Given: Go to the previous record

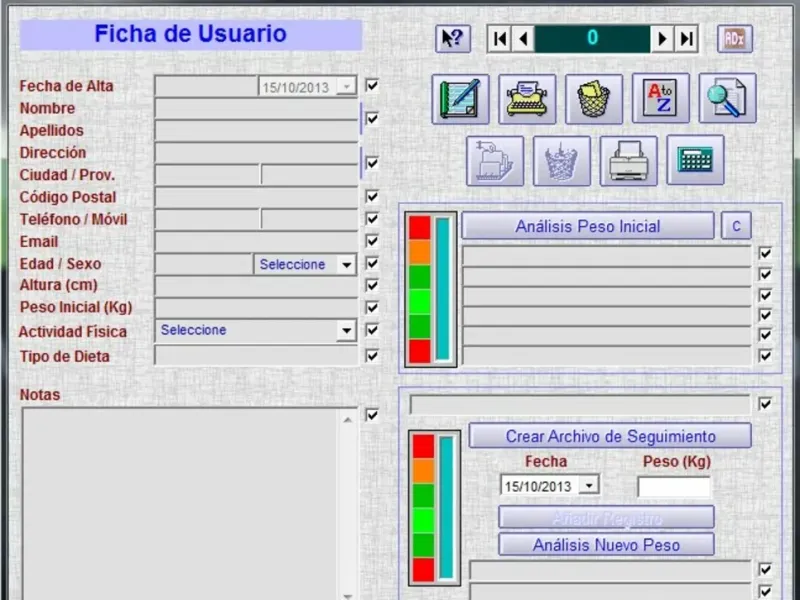Looking at the screenshot, I should pos(523,39).
